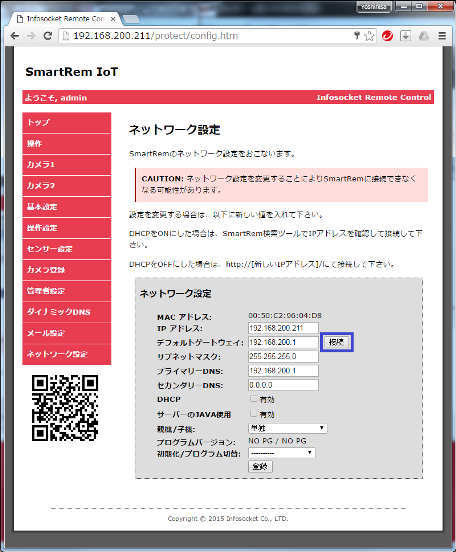Click the download extension icon in toolbar
This screenshot has width=456, height=552.
pyautogui.click(x=405, y=36)
